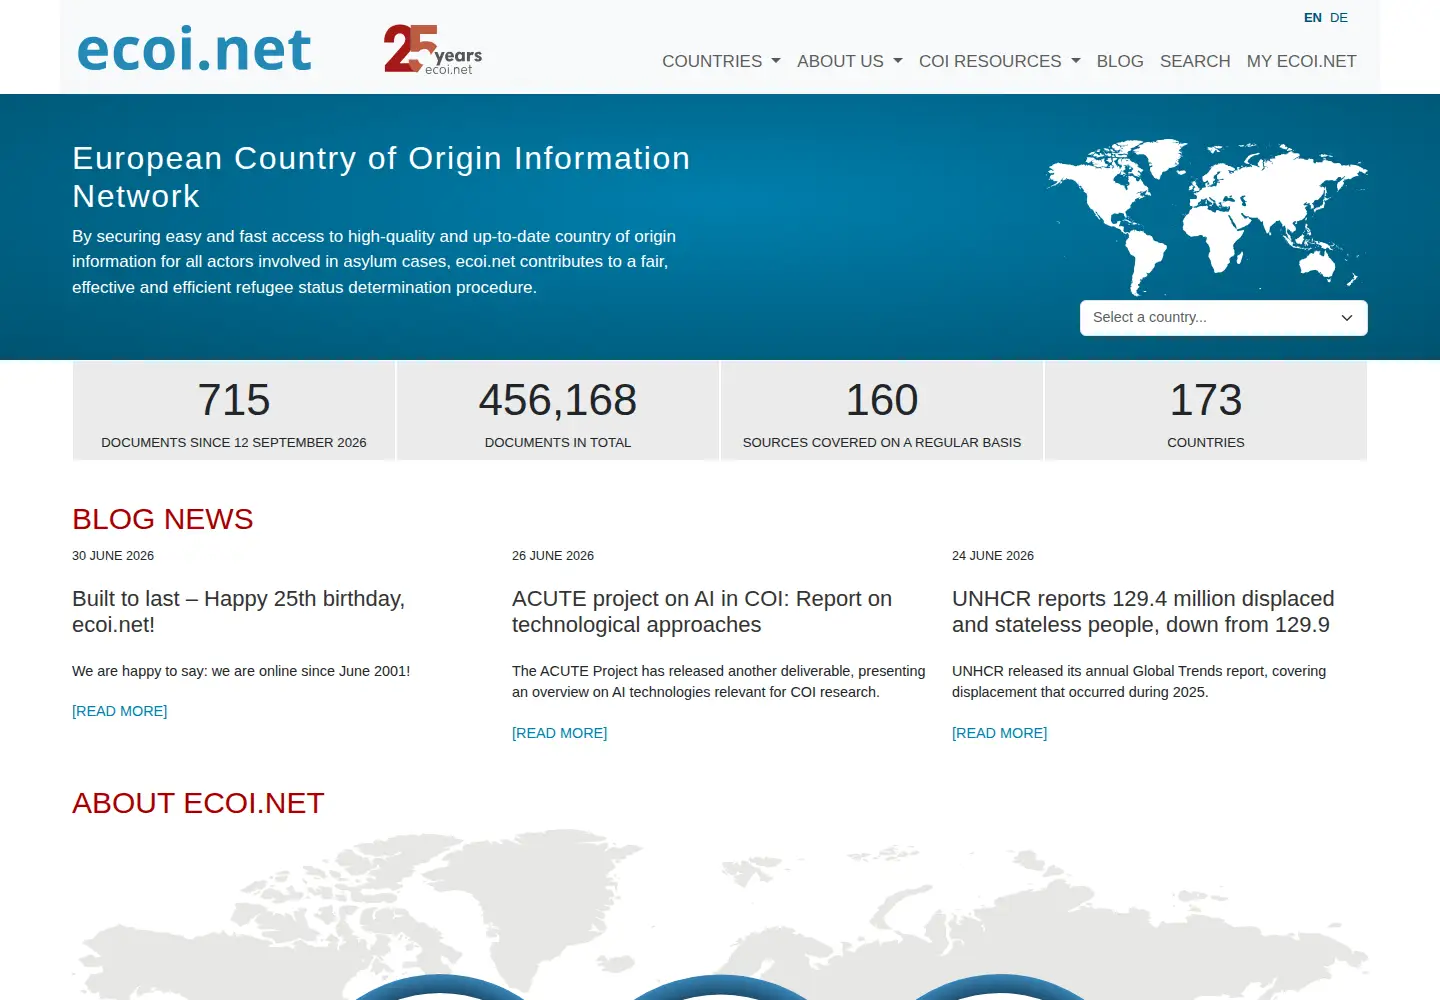The image size is (1440, 1000).
Task: Expand the COUNTRIES menu
Action: click(x=721, y=61)
